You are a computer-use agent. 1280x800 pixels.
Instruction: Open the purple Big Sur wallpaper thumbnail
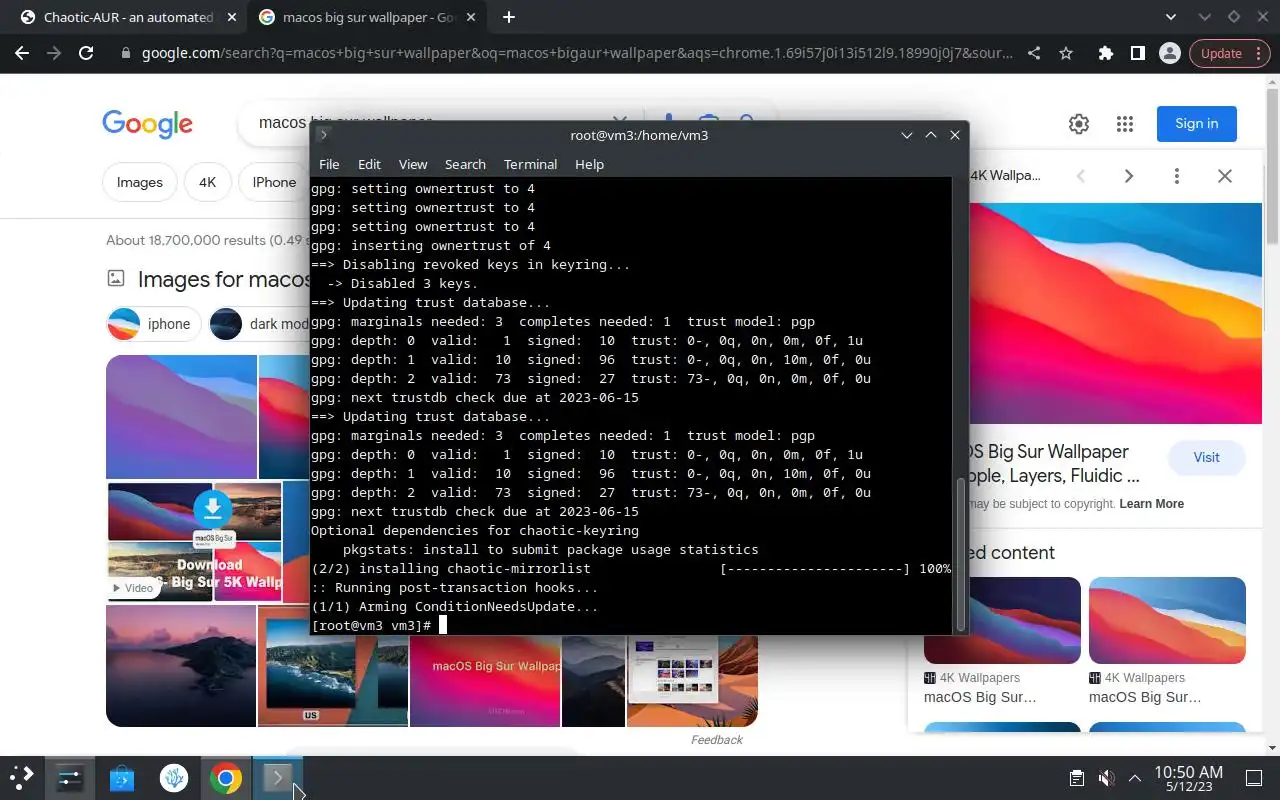point(181,417)
